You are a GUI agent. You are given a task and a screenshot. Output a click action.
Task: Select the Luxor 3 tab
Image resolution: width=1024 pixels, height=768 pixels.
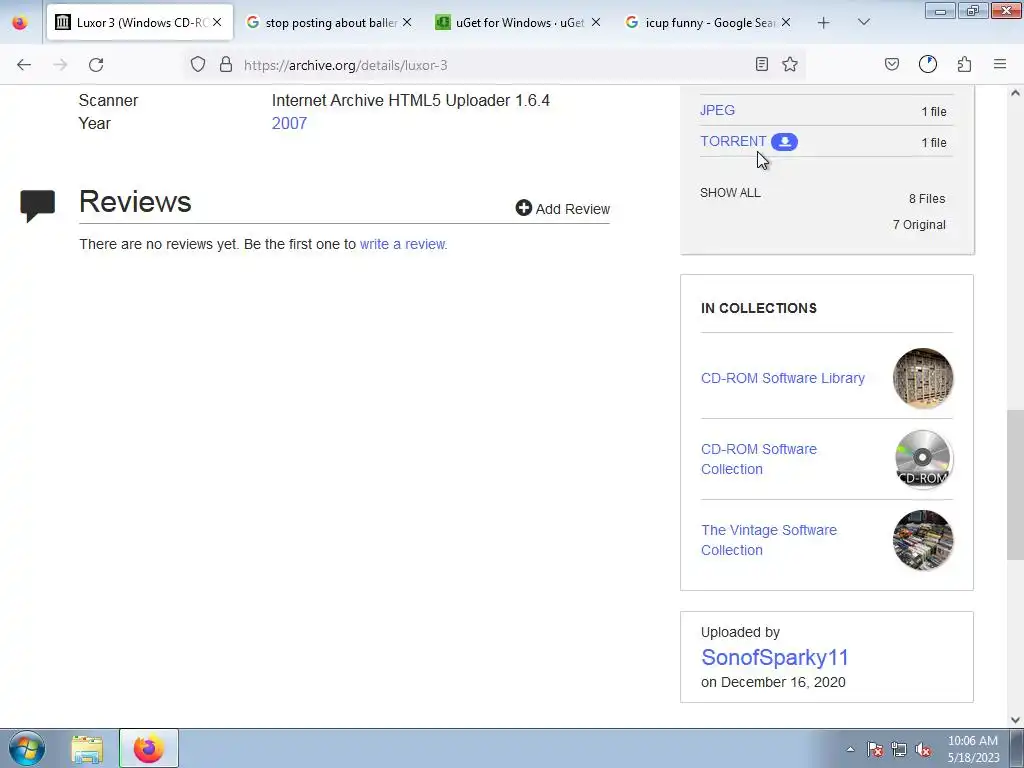[140, 23]
